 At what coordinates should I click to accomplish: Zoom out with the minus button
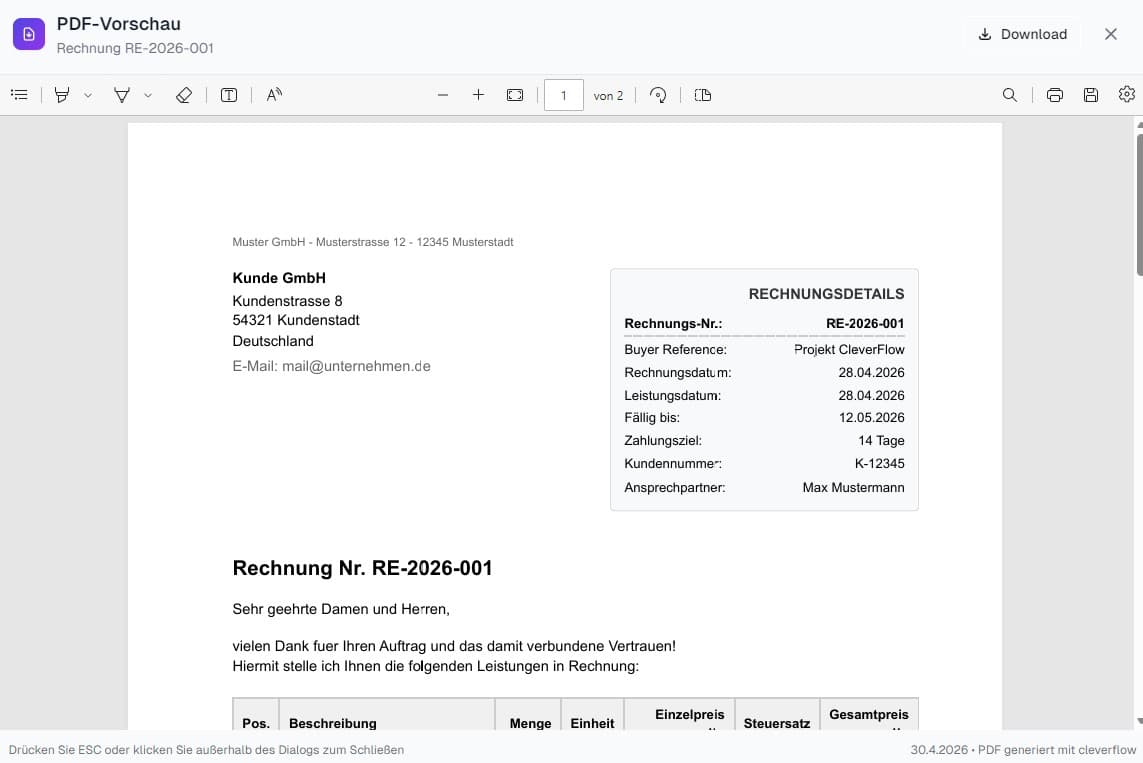coord(442,95)
